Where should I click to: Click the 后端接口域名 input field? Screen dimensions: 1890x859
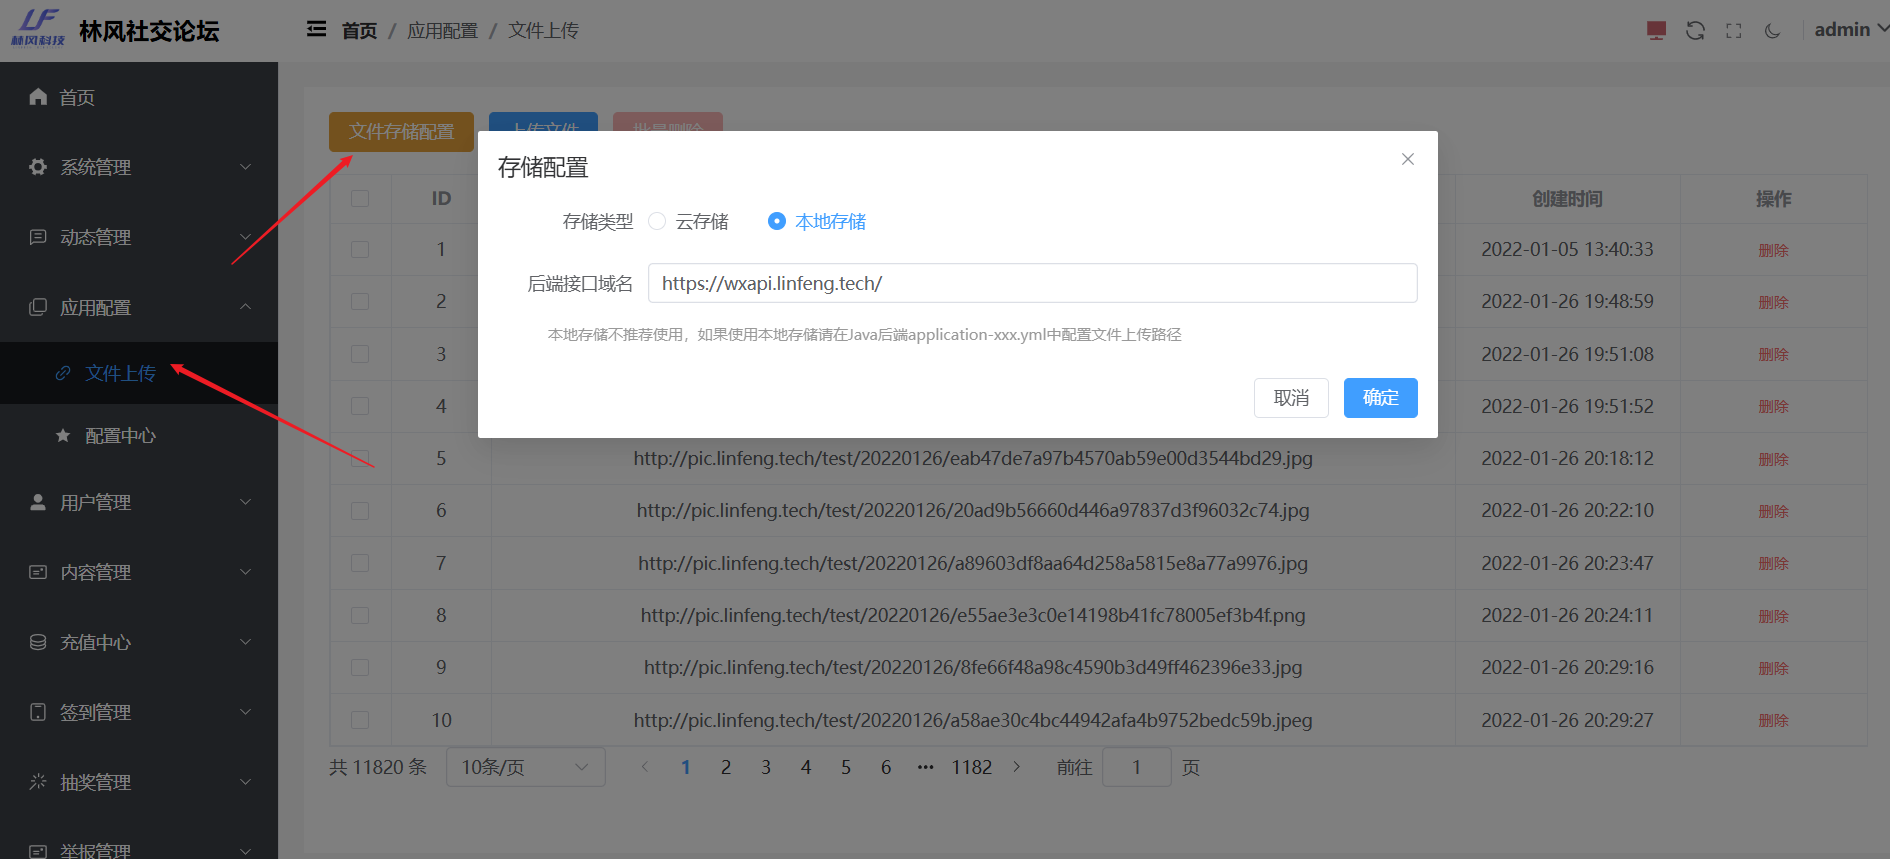tap(1033, 283)
